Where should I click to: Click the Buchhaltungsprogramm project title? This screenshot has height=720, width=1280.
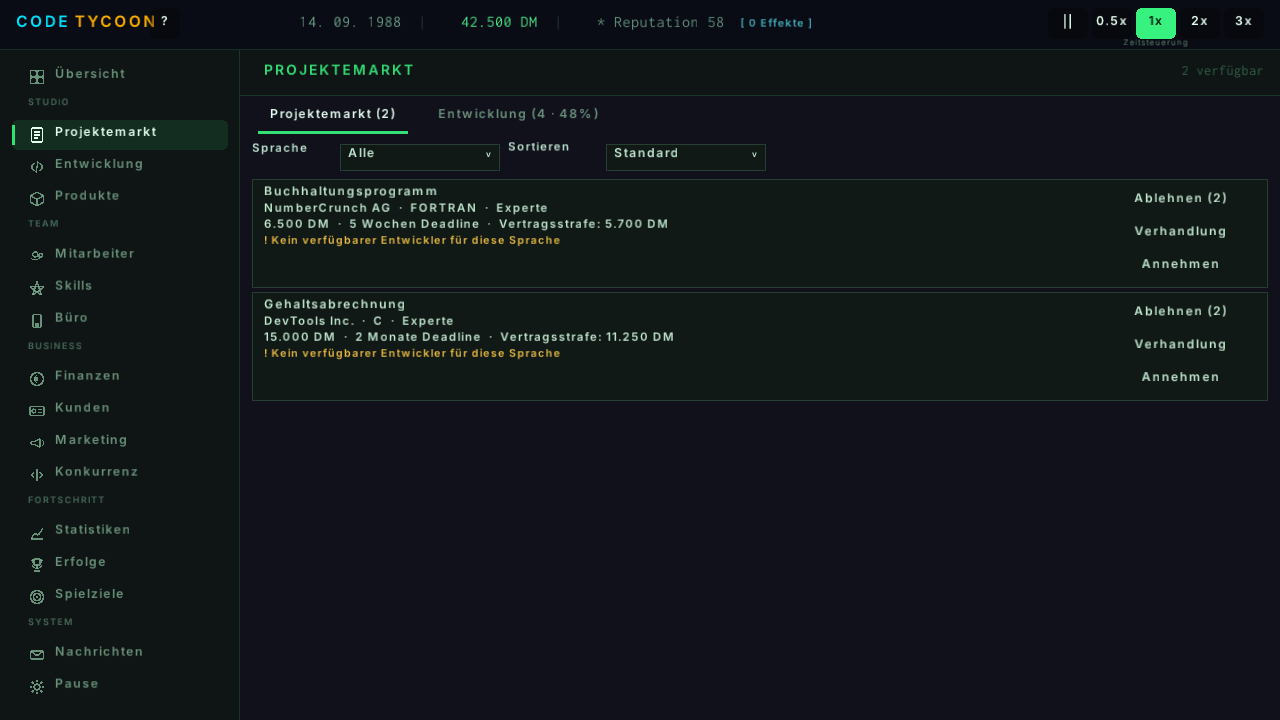[351, 191]
